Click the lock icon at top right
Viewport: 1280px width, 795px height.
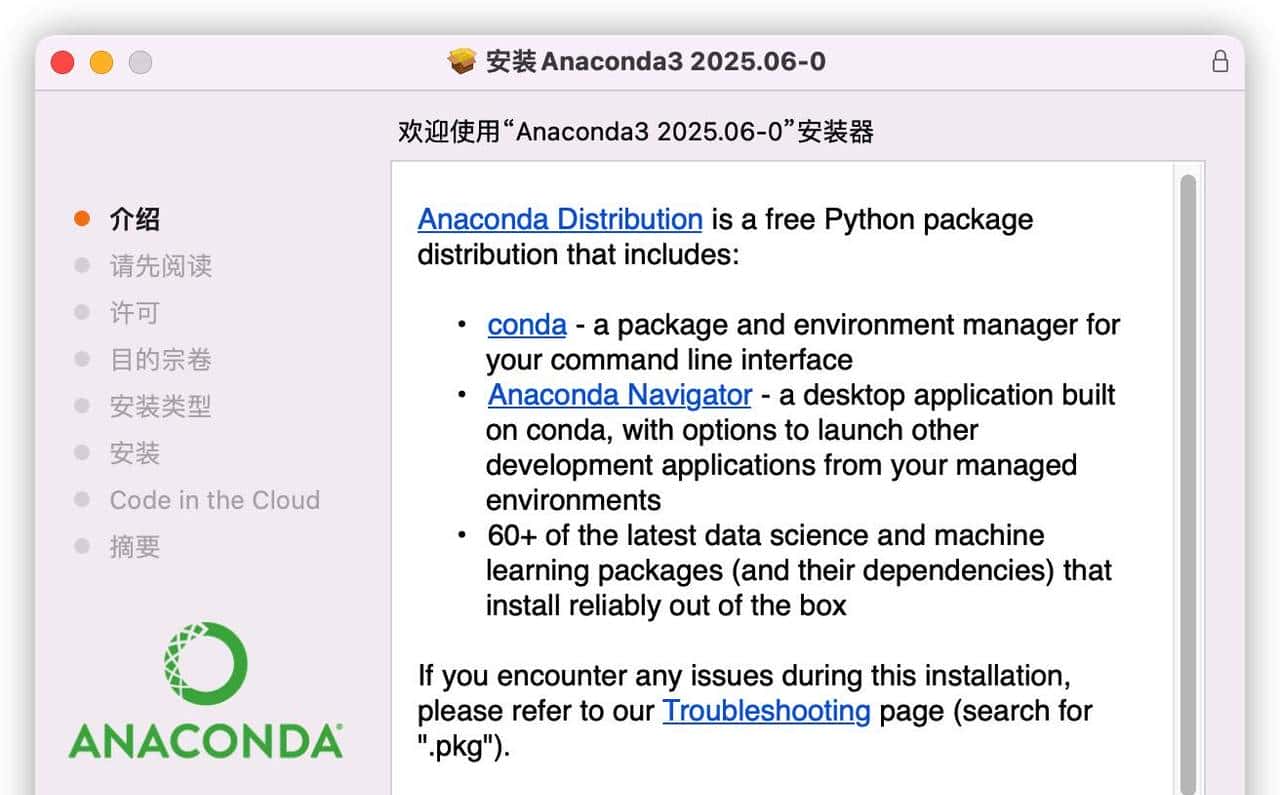(x=1220, y=61)
